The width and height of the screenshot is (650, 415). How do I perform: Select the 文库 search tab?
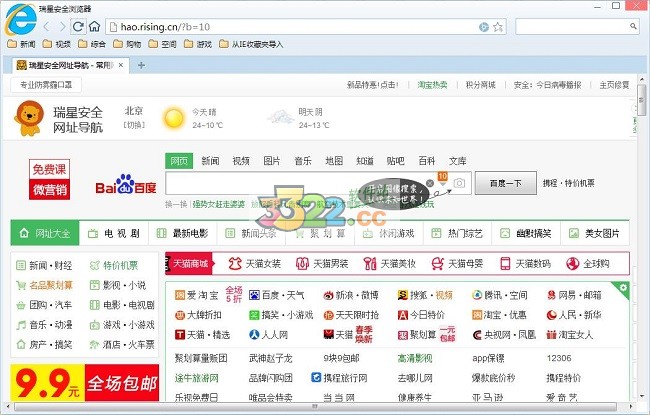458,161
